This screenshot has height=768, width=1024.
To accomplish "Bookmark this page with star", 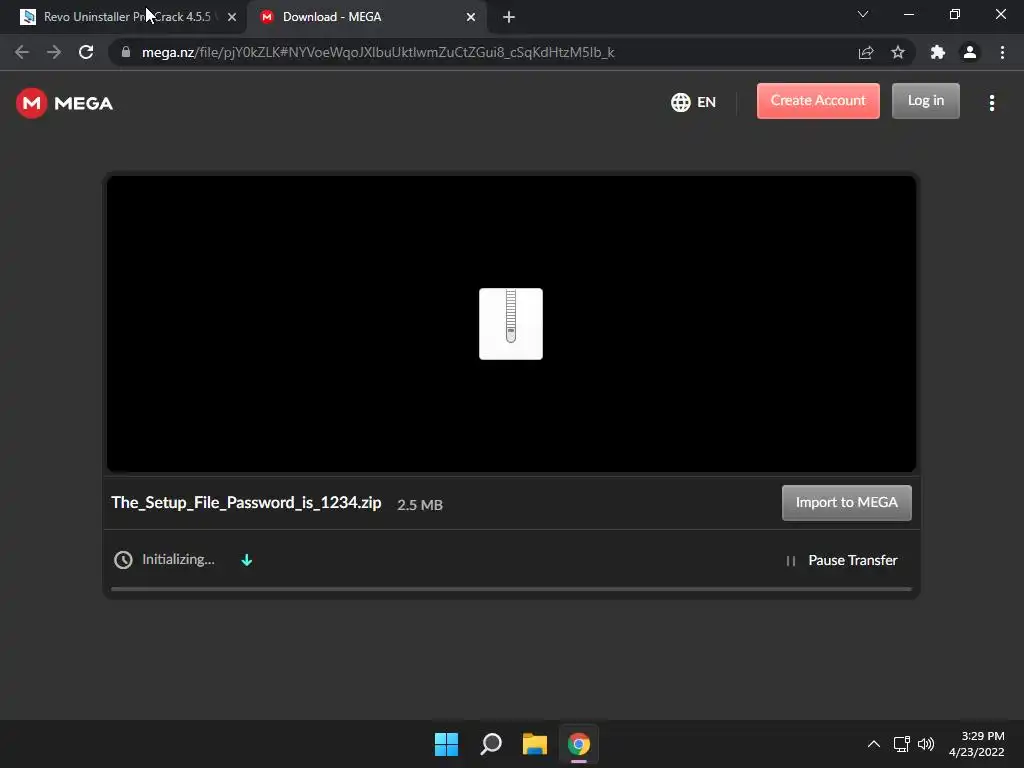I will pyautogui.click(x=898, y=52).
